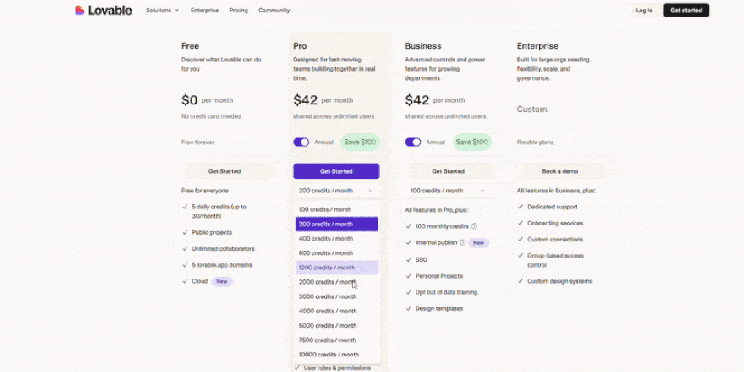Viewport: 744px width, 372px height.
Task: Go to Pricing in the top navigation
Action: click(x=238, y=10)
